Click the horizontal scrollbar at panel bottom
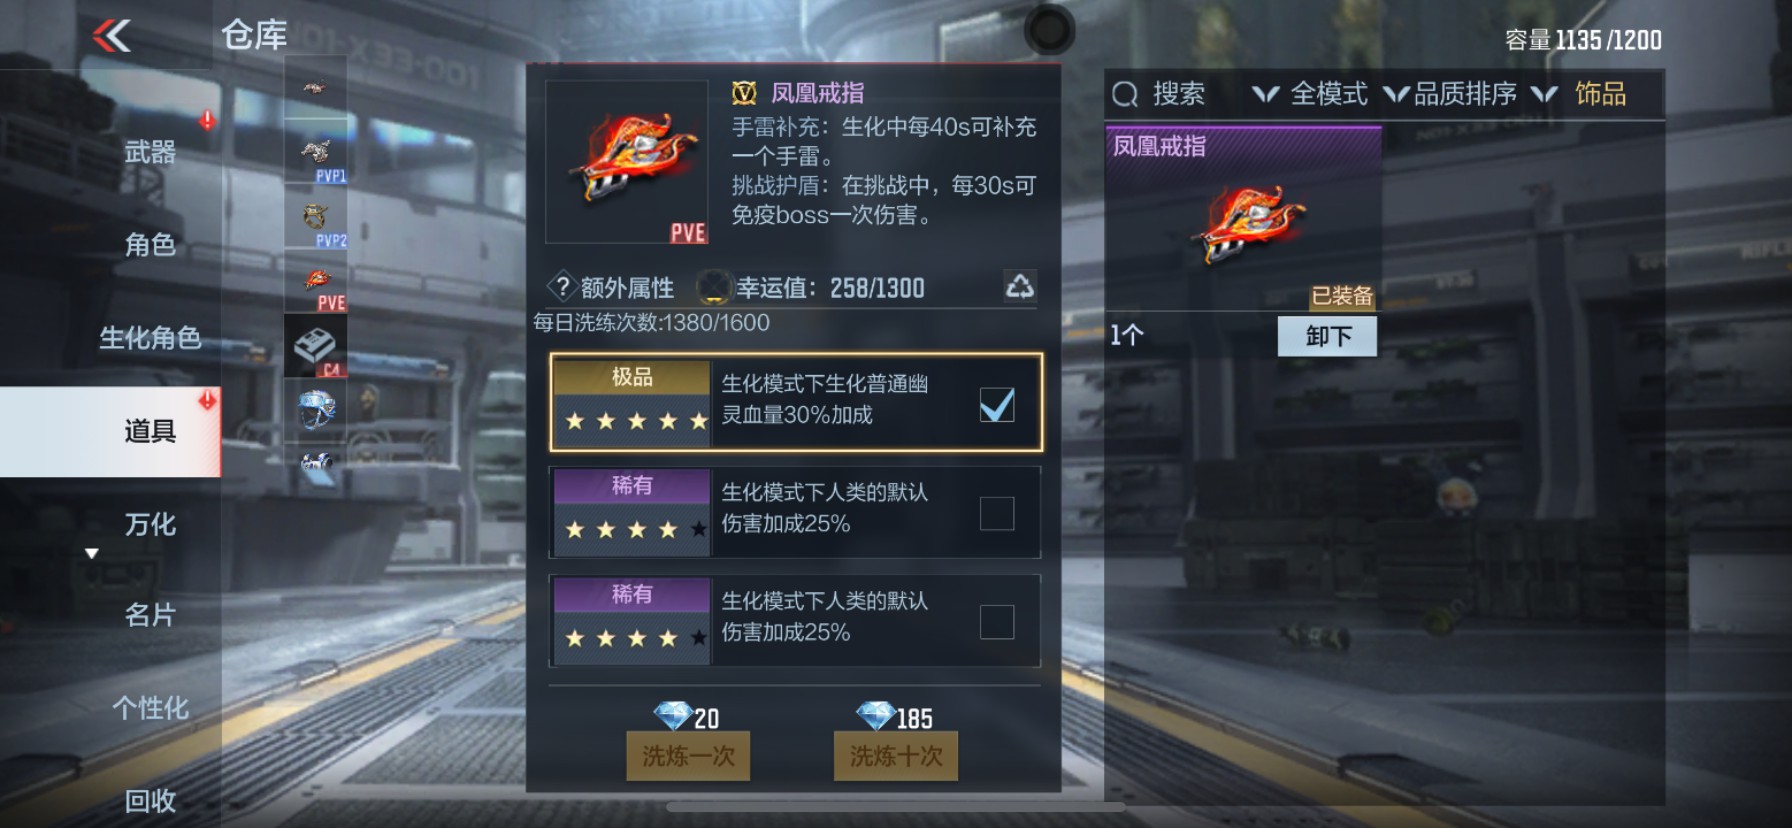Image resolution: width=1792 pixels, height=828 pixels. pos(896,806)
